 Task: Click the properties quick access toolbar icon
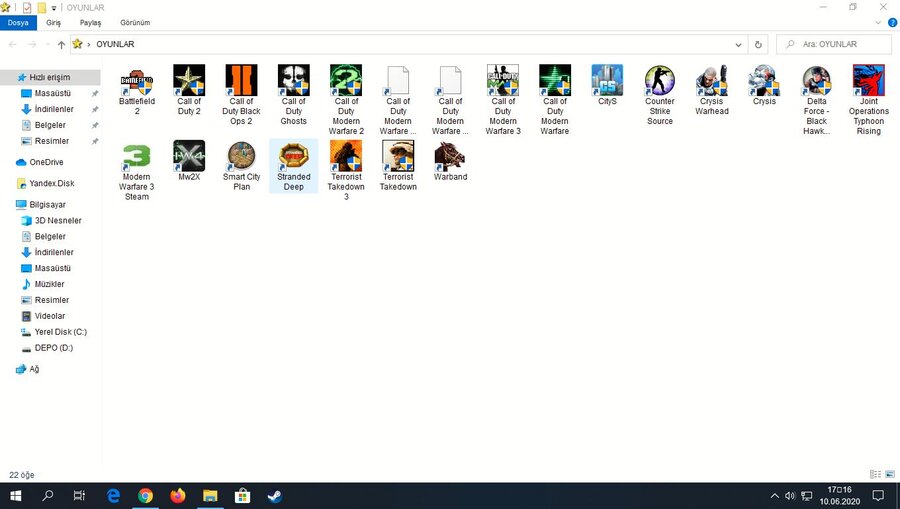point(27,8)
